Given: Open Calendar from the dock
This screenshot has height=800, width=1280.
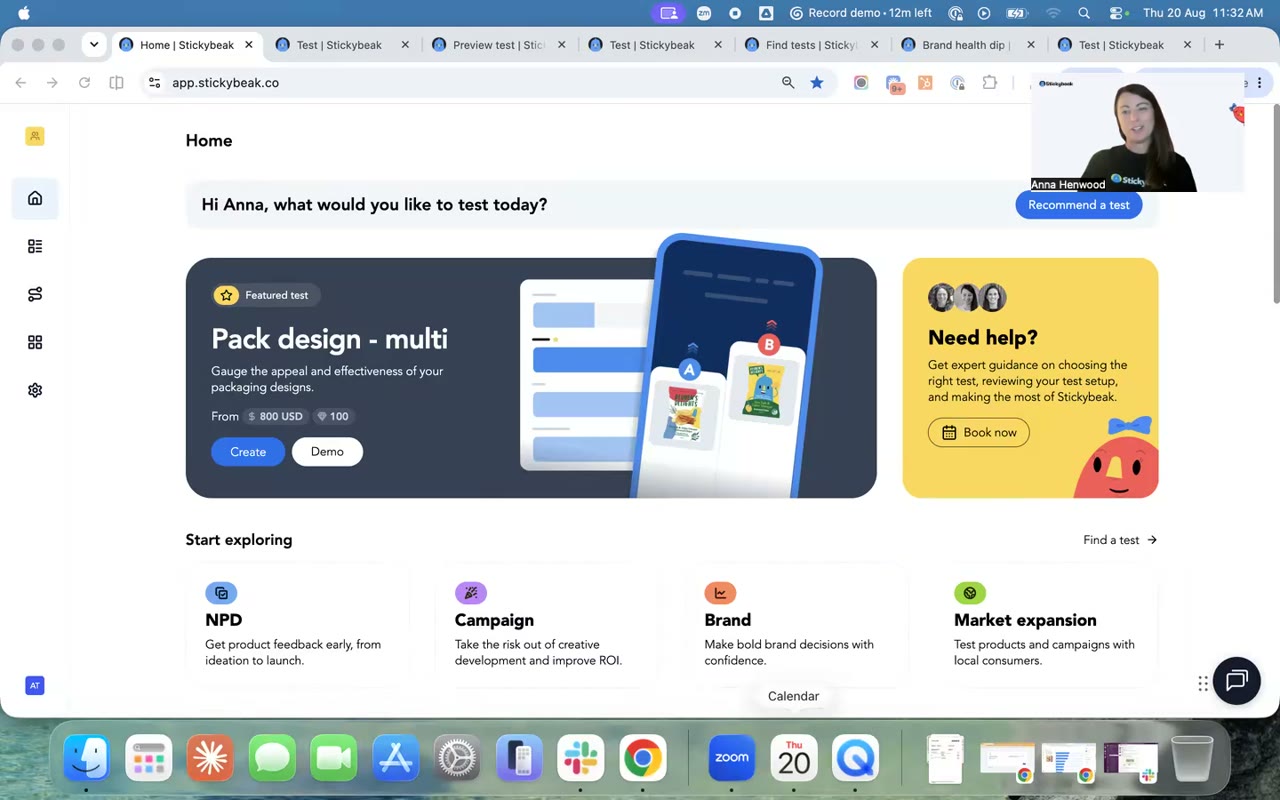Looking at the screenshot, I should click(794, 760).
